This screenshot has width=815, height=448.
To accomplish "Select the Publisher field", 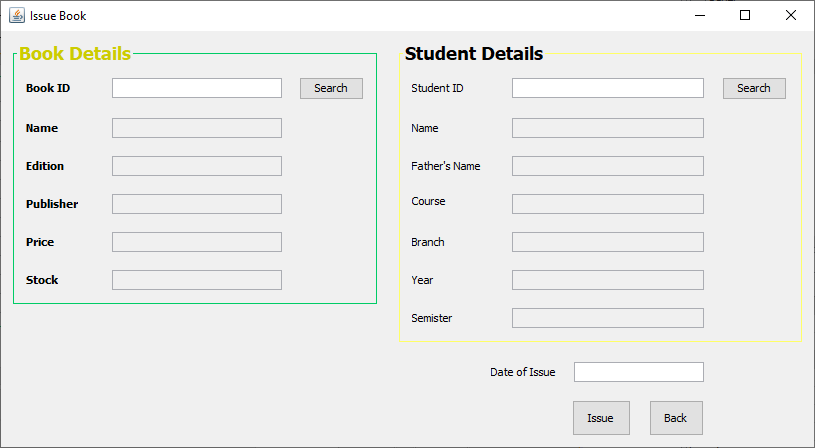I will [x=197, y=204].
